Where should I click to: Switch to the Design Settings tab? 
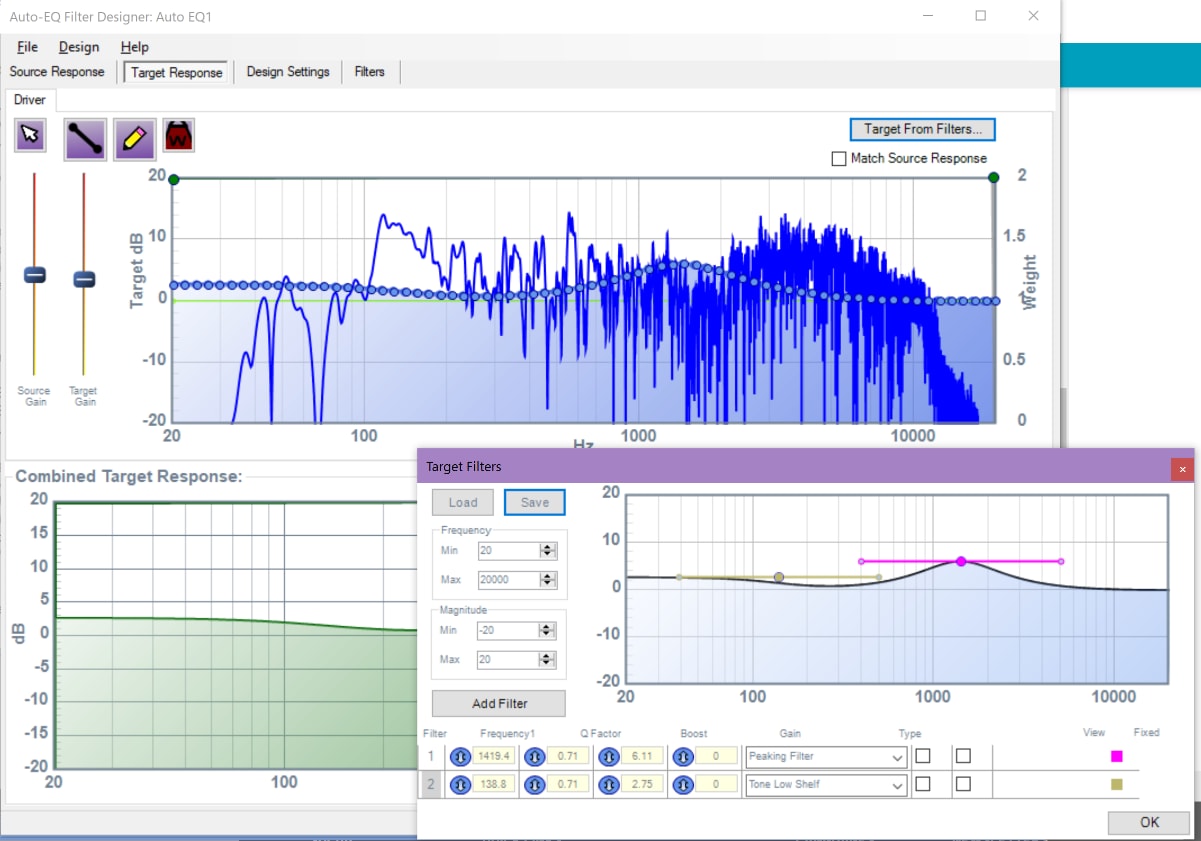click(x=288, y=72)
